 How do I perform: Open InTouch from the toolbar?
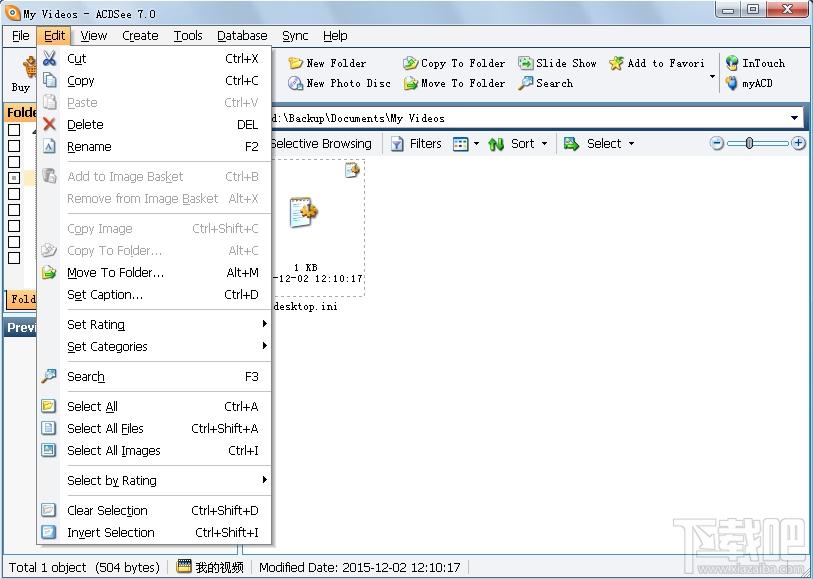pos(756,63)
